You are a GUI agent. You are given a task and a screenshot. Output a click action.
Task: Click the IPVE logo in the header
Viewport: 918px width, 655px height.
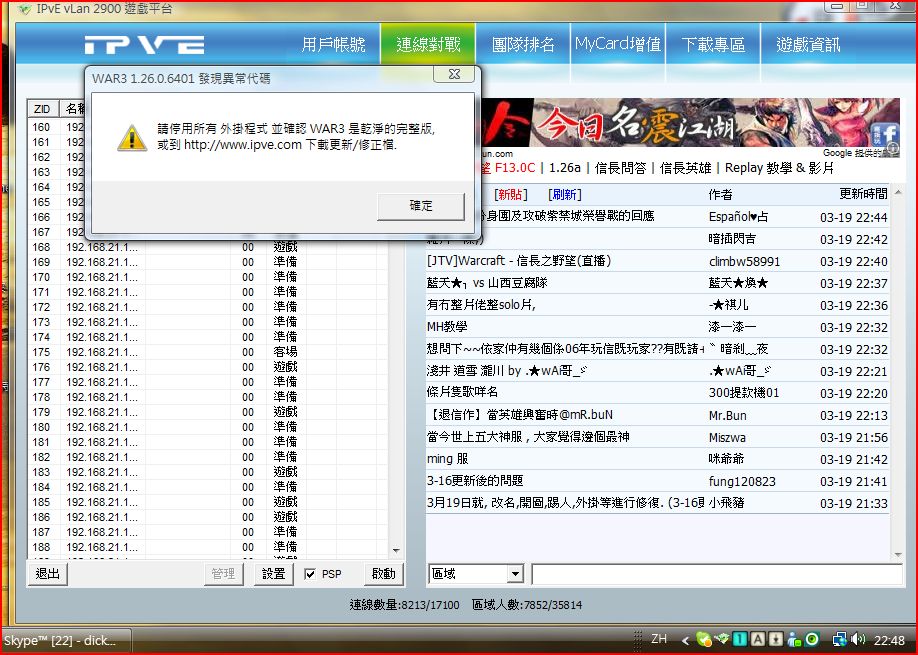click(144, 45)
